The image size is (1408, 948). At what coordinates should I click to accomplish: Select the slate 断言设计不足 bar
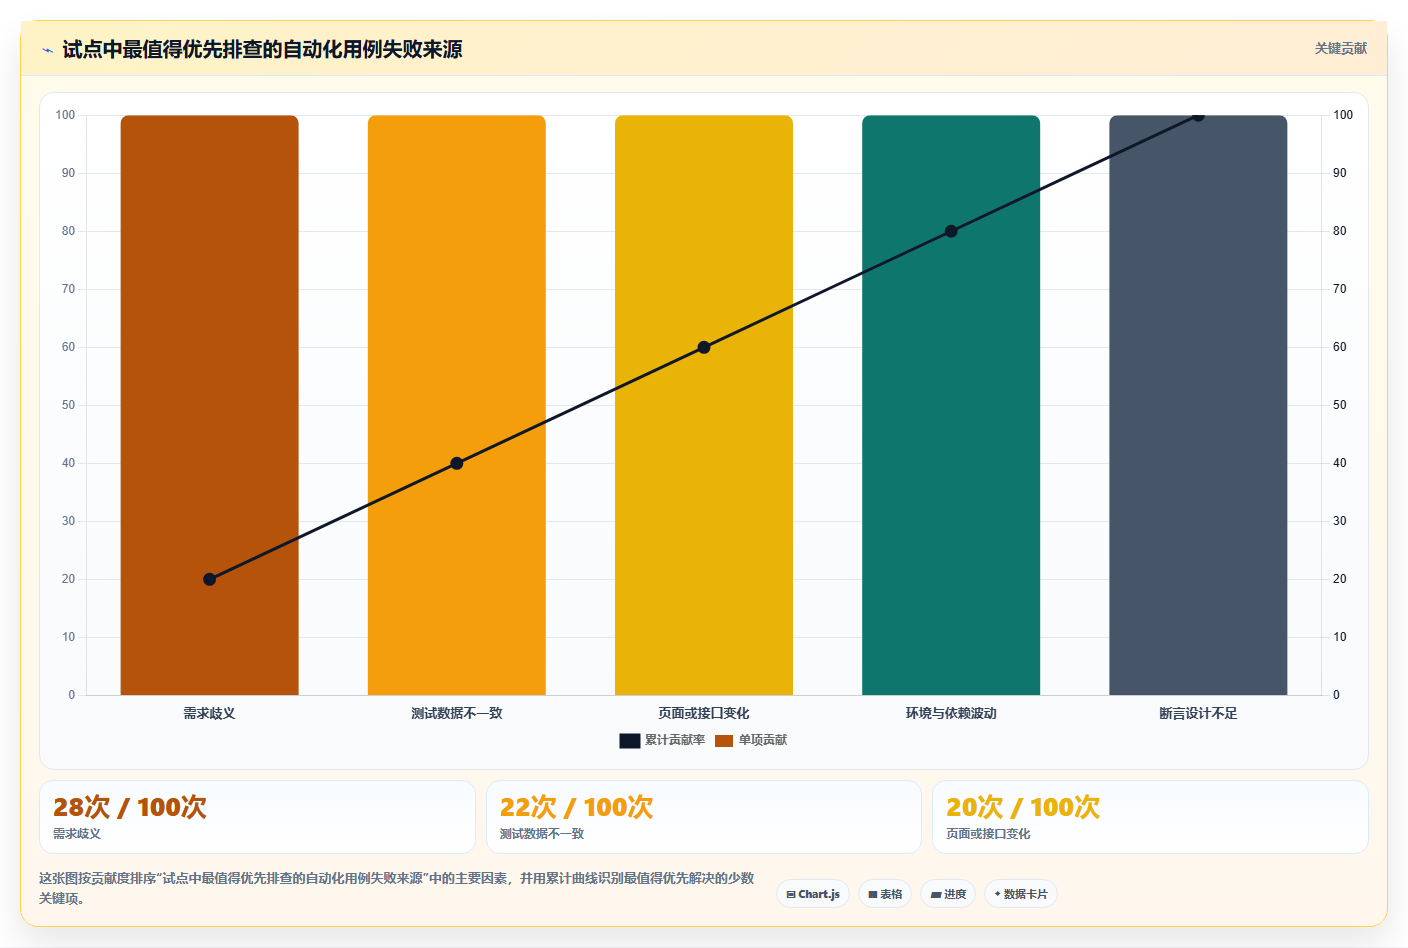(1198, 405)
